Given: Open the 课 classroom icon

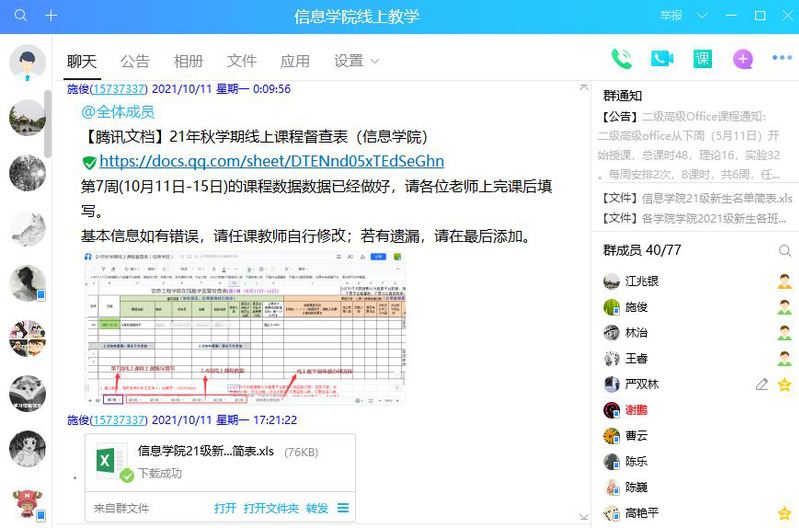Looking at the screenshot, I should tap(703, 59).
